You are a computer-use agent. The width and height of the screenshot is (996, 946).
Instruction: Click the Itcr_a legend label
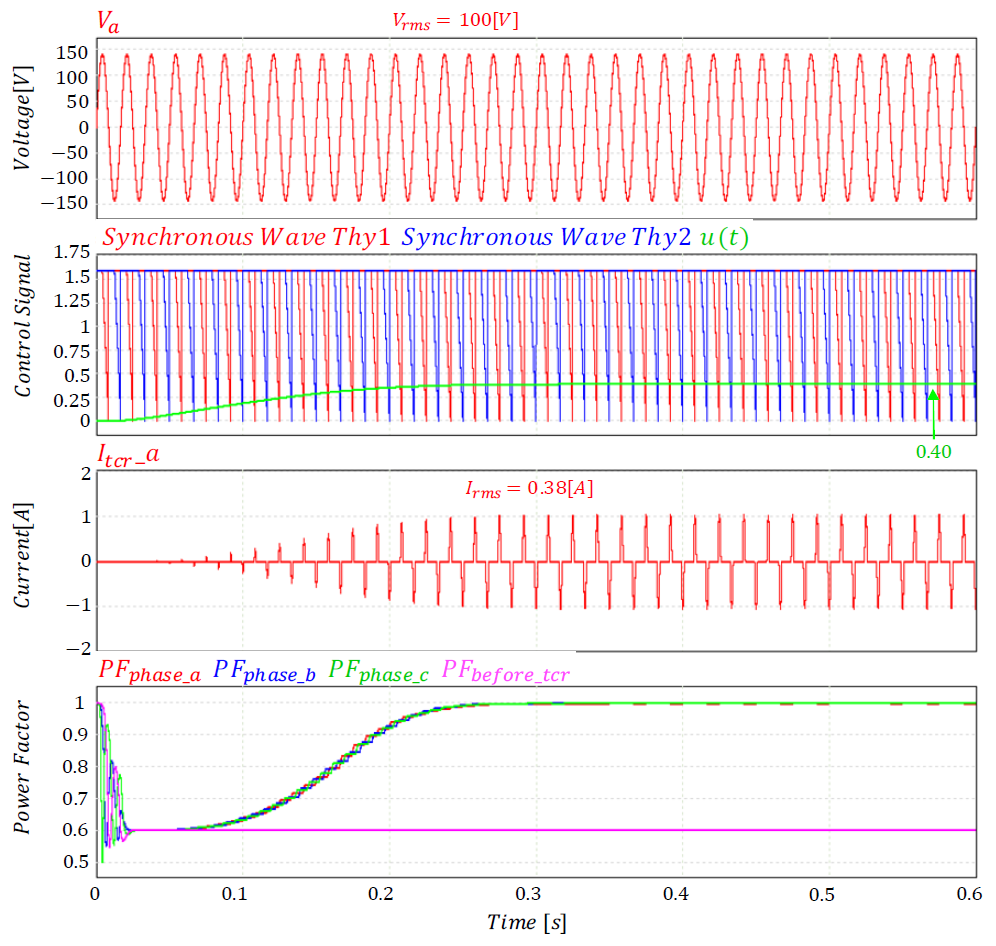(128, 456)
